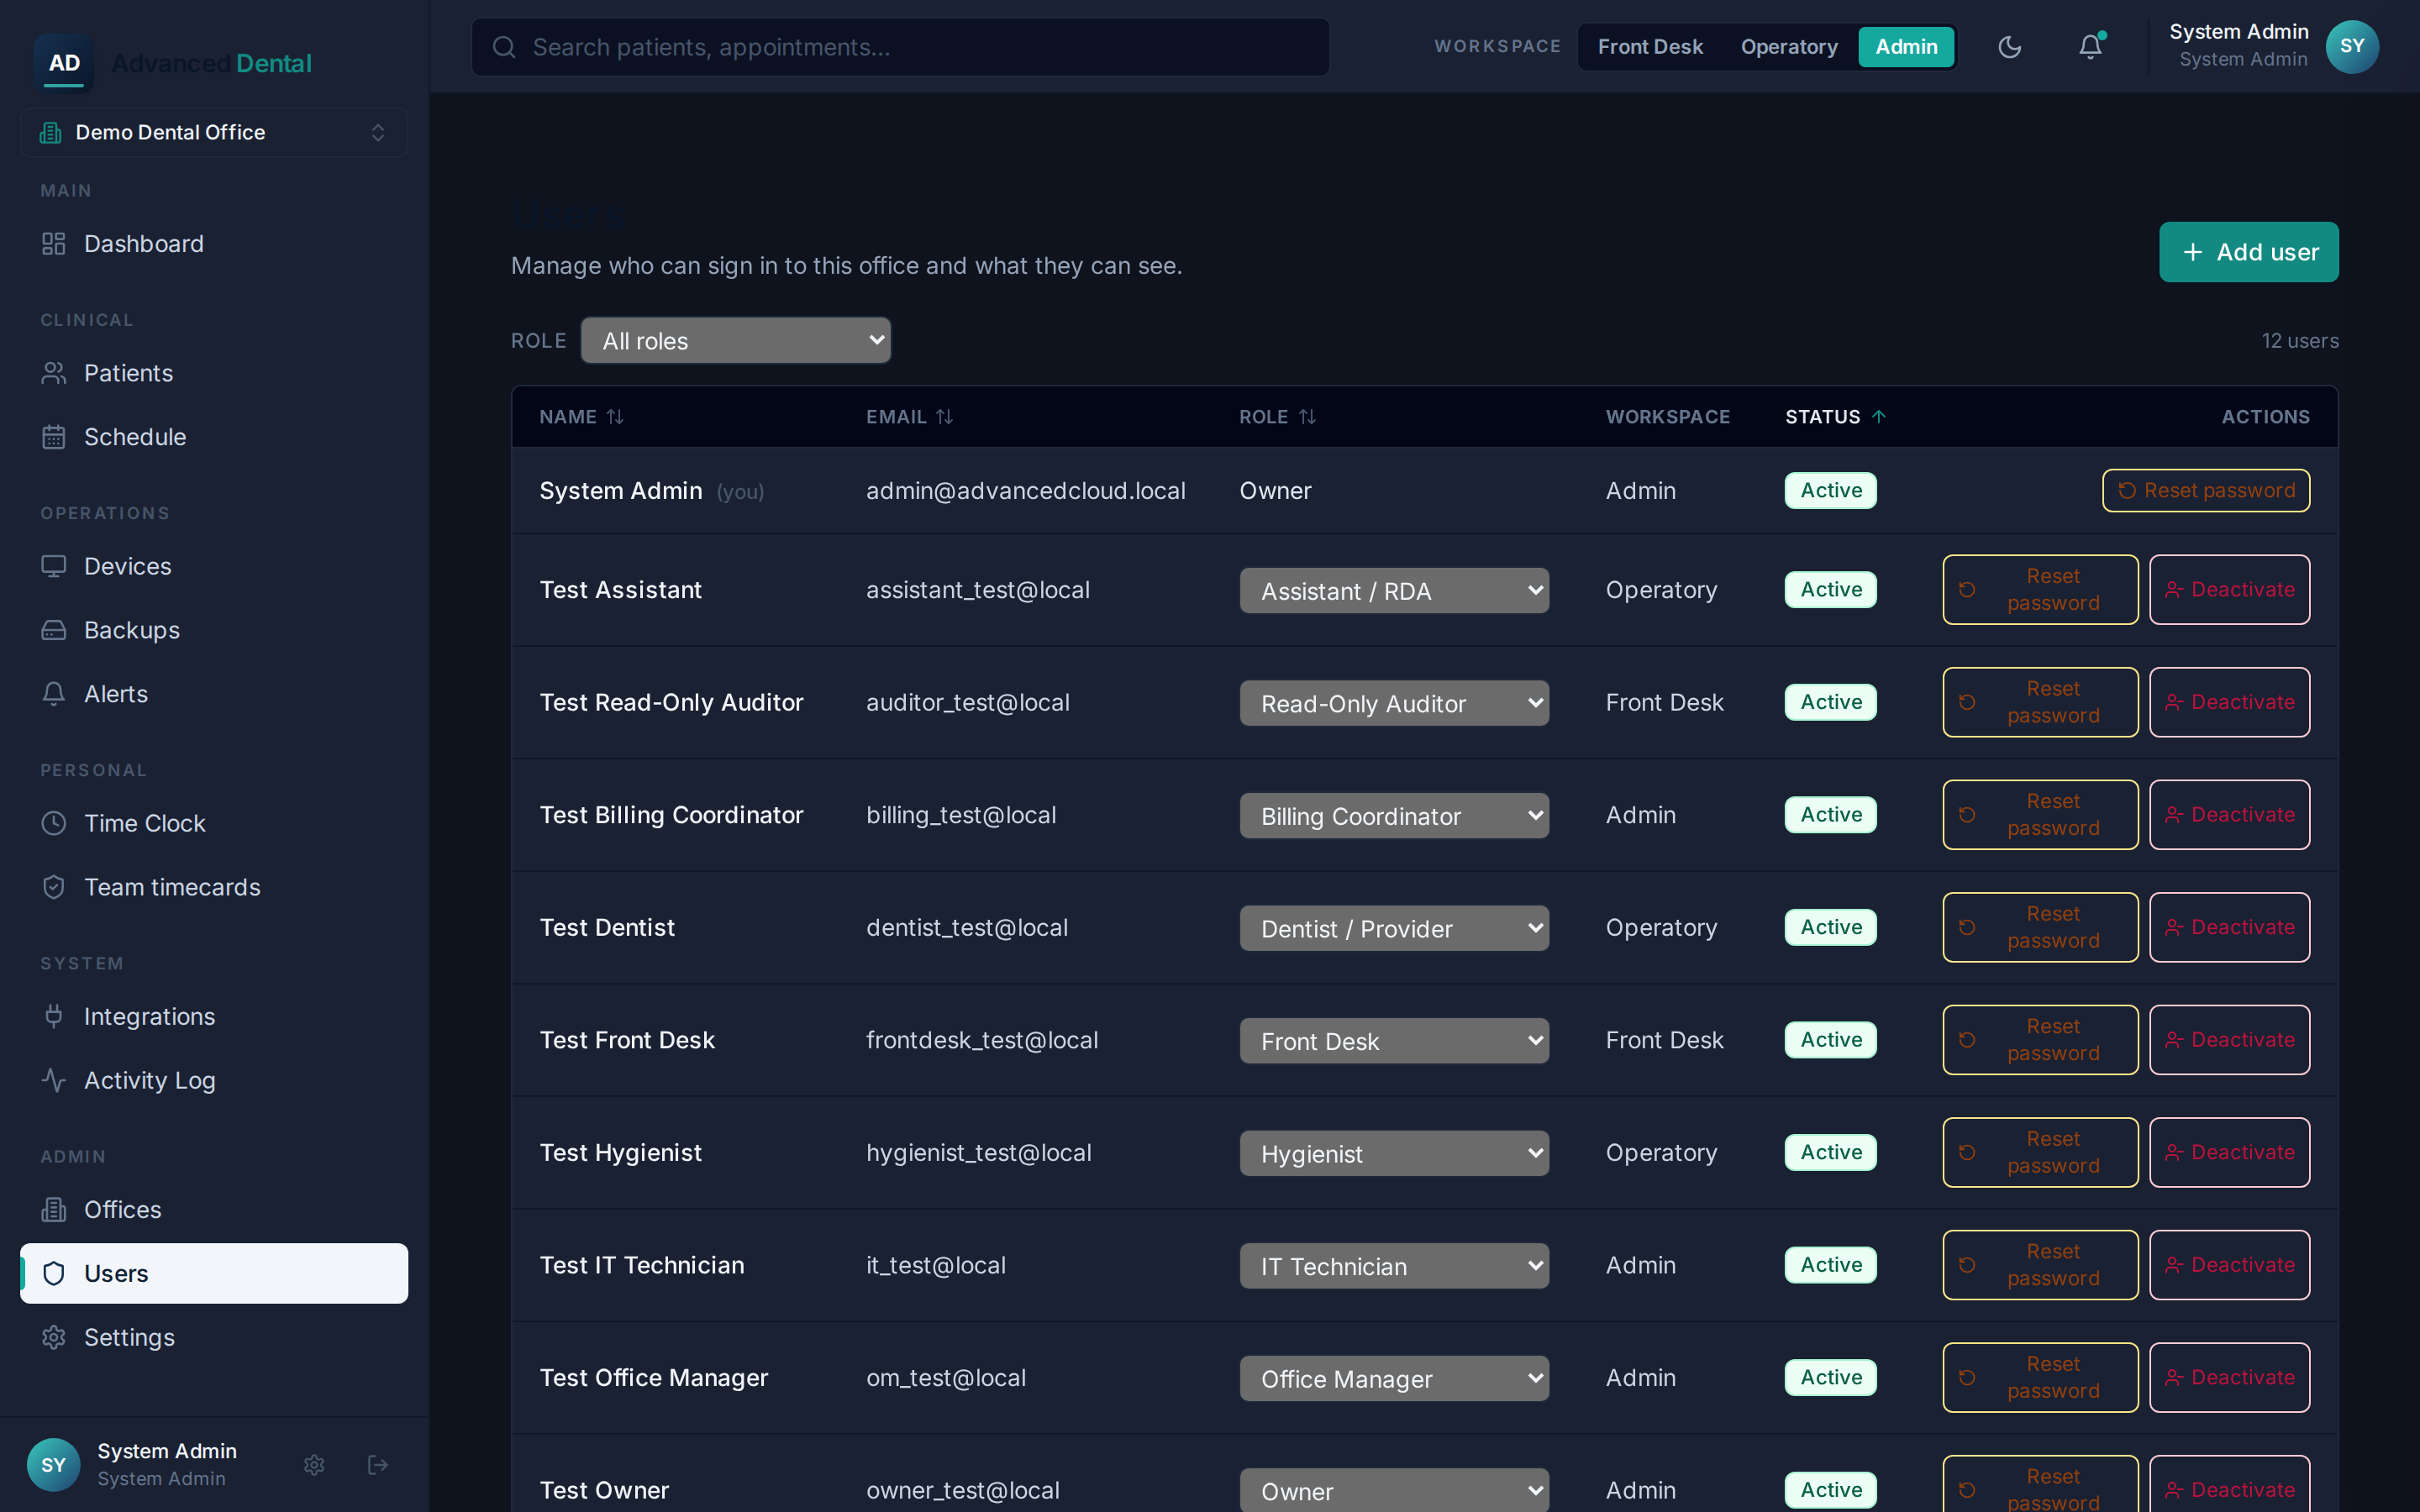Open profile settings gear in sidebar footer
Screen dimensions: 2420x1512
(x=314, y=1465)
